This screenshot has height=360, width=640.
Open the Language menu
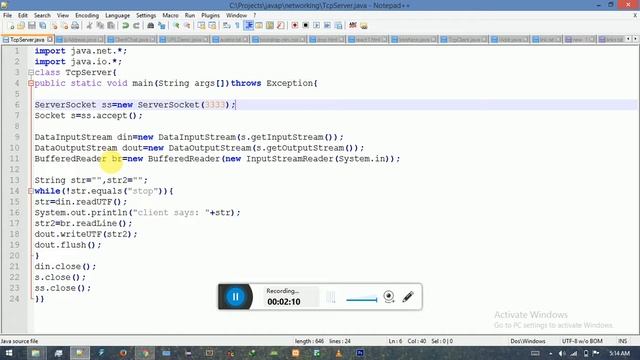(x=118, y=16)
